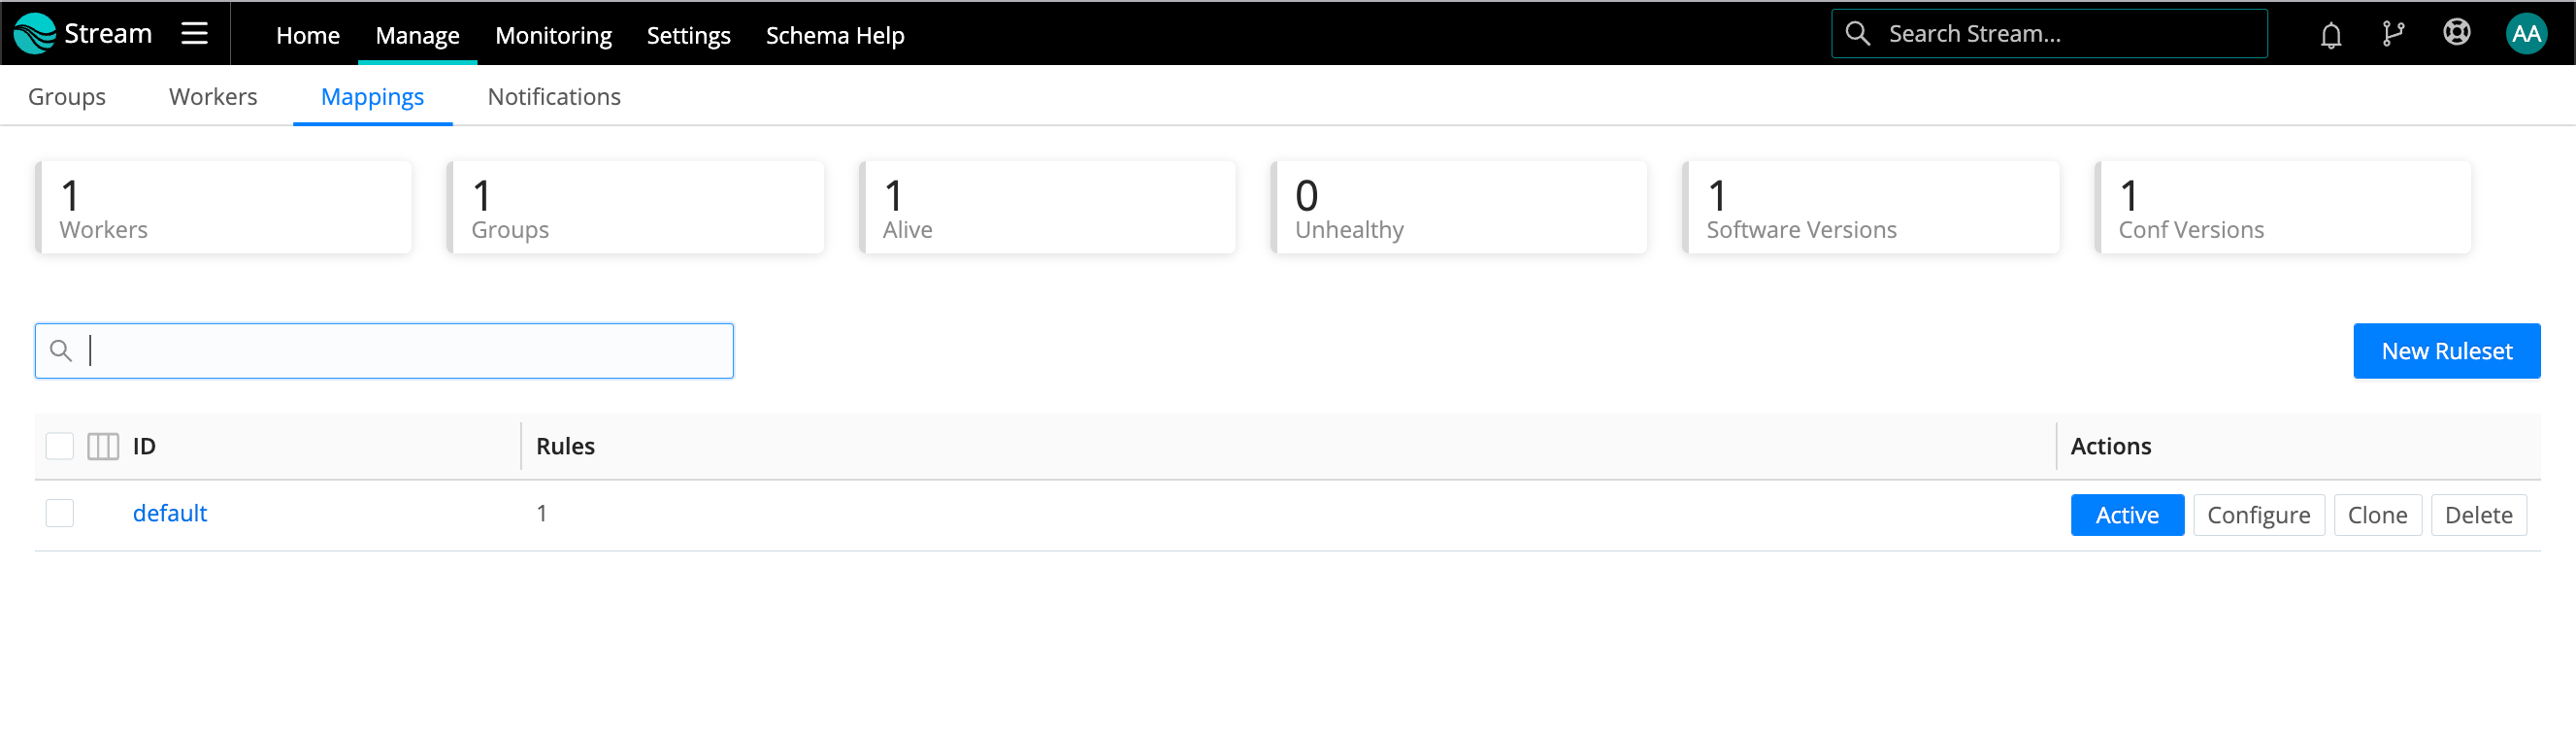Open Schema Help from the top menu
The image size is (2576, 734).
(x=834, y=35)
